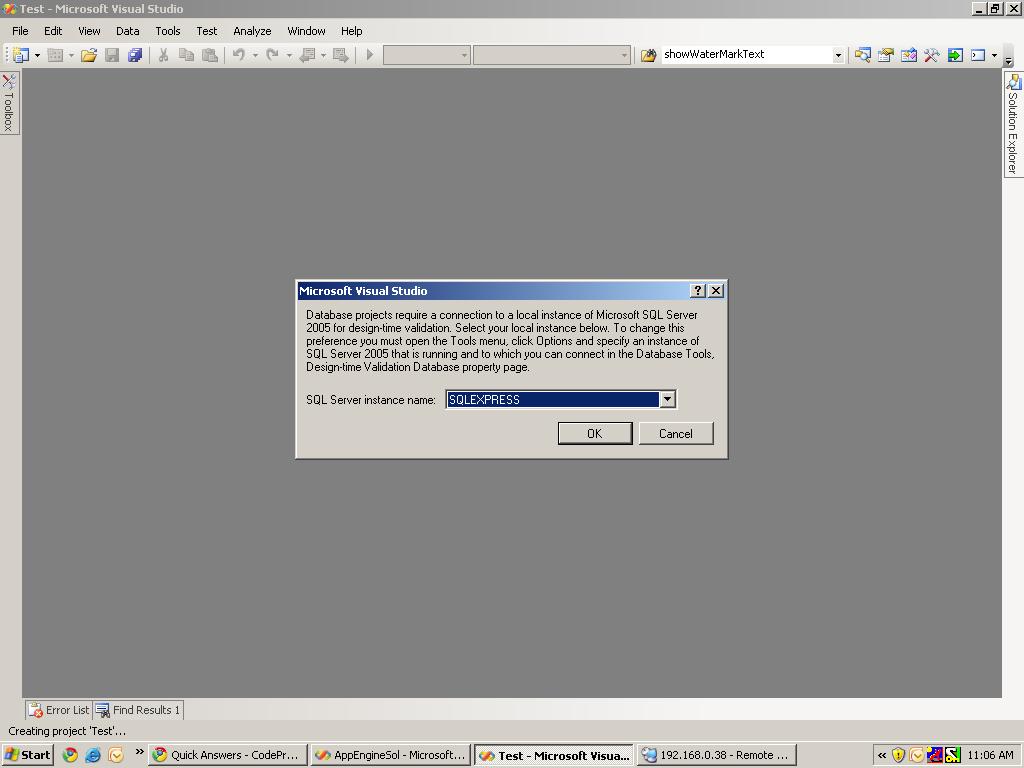Click the Object Browser toolbar icon
This screenshot has width=1024, height=768.
pos(908,56)
